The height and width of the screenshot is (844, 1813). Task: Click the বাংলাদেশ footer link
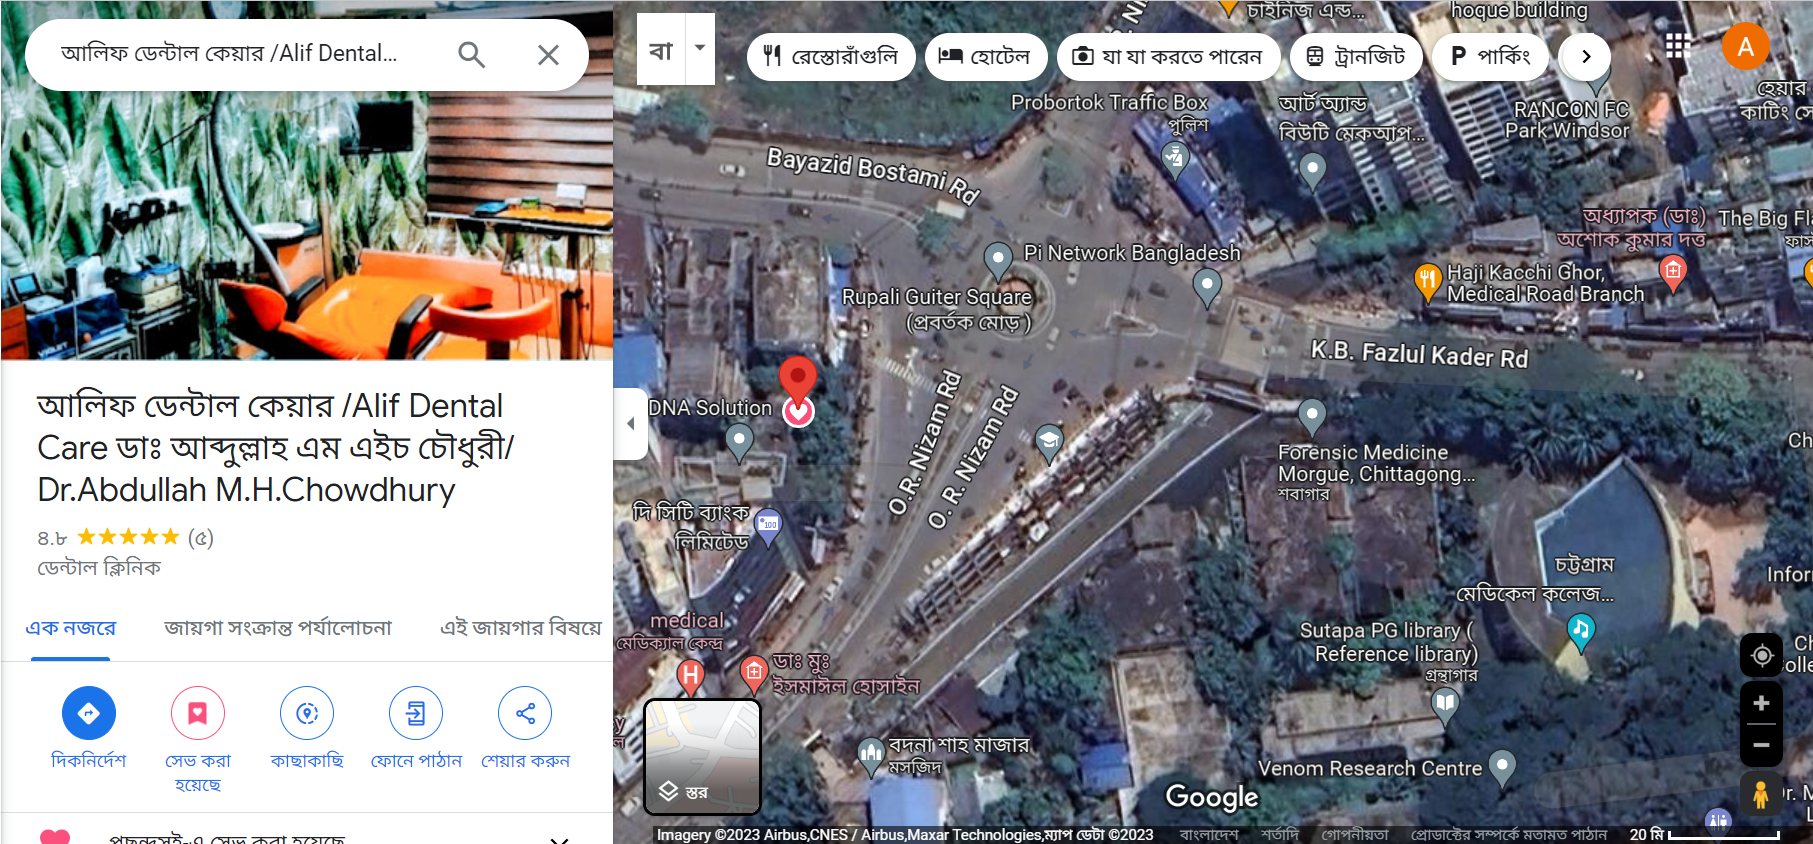click(x=1209, y=835)
